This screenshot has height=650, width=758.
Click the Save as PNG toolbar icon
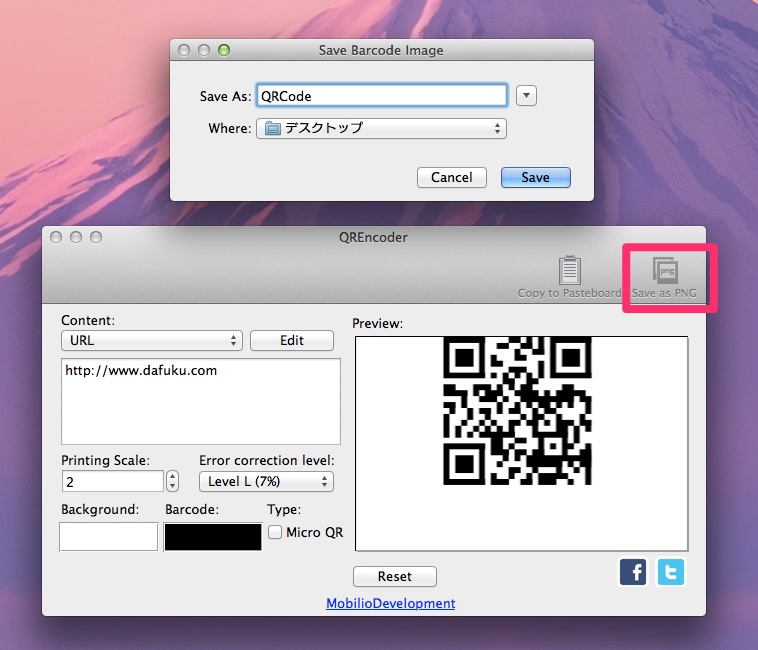pyautogui.click(x=665, y=270)
